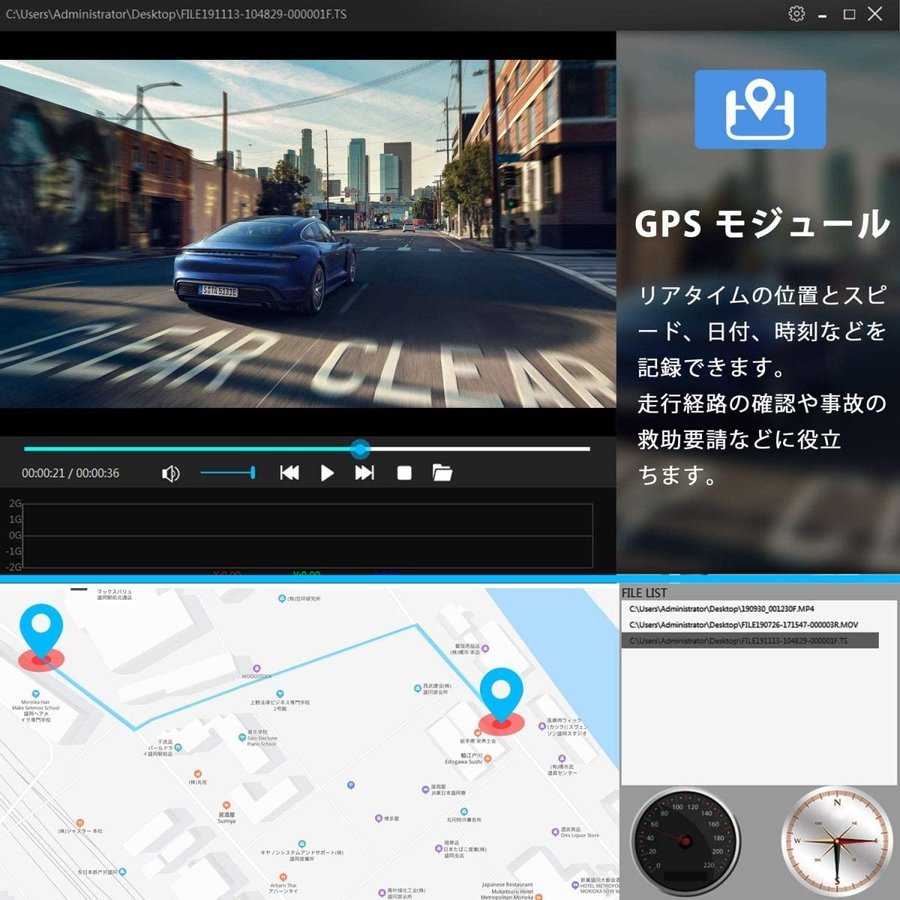Screen dimensions: 900x900
Task: Skip to the previous video file
Action: [x=289, y=473]
